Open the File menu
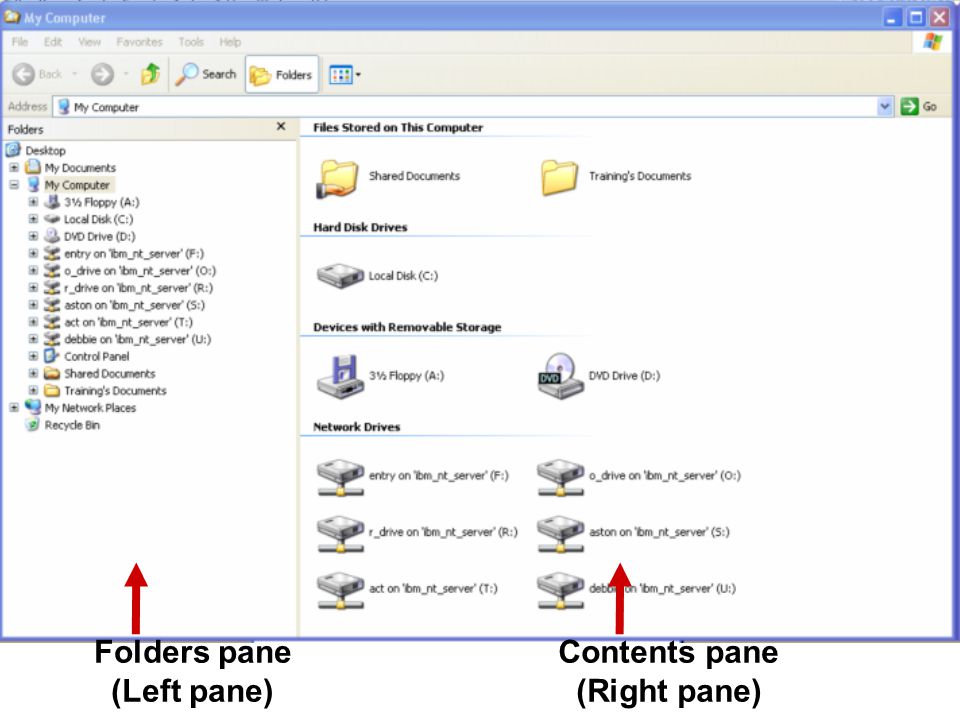Screen dimensions: 960x720 [20, 42]
